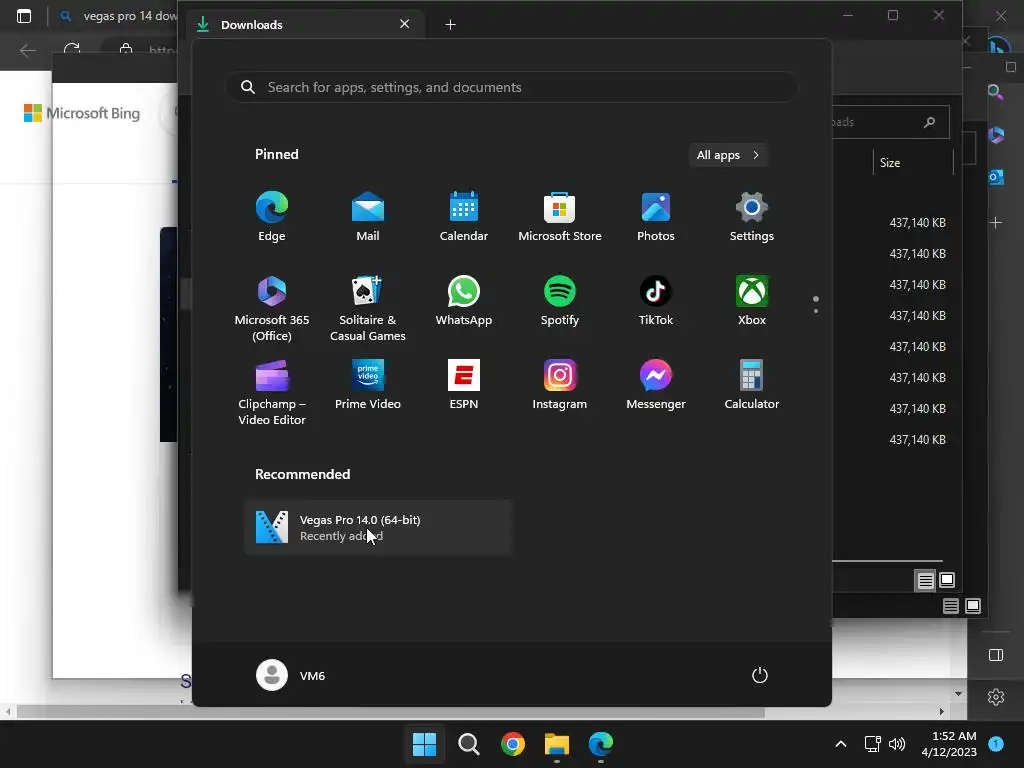Click the network icon in system tray

coord(872,744)
